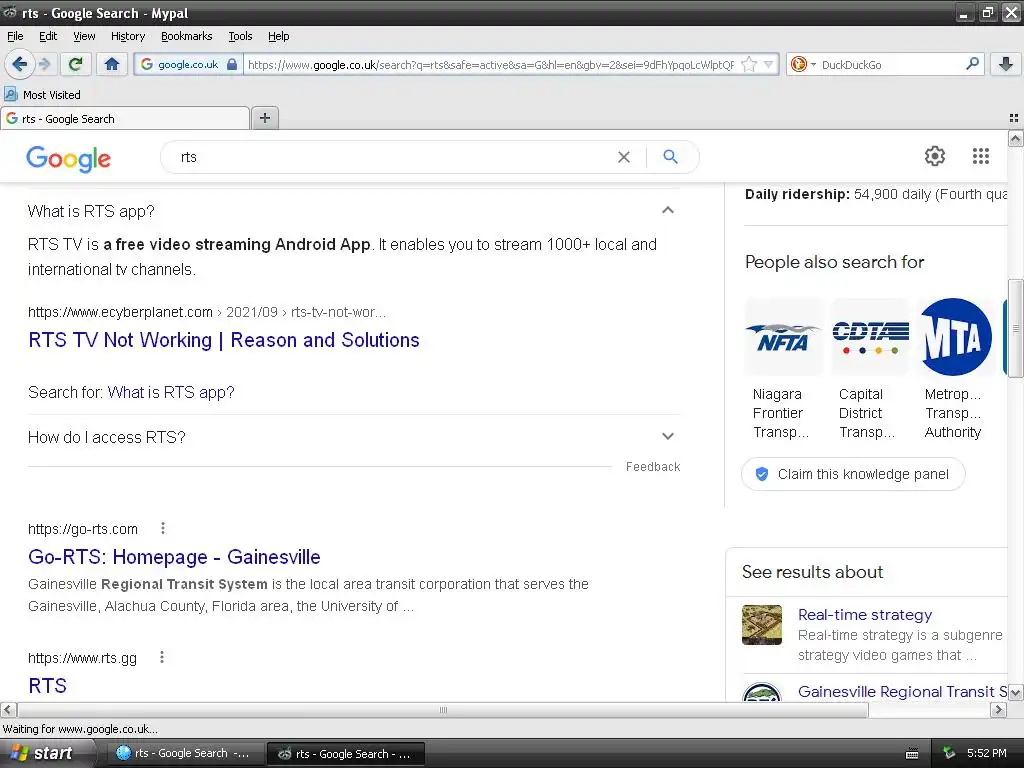Screen dimensions: 1024x768
Task: Clear the search query with the X
Action: (x=624, y=157)
